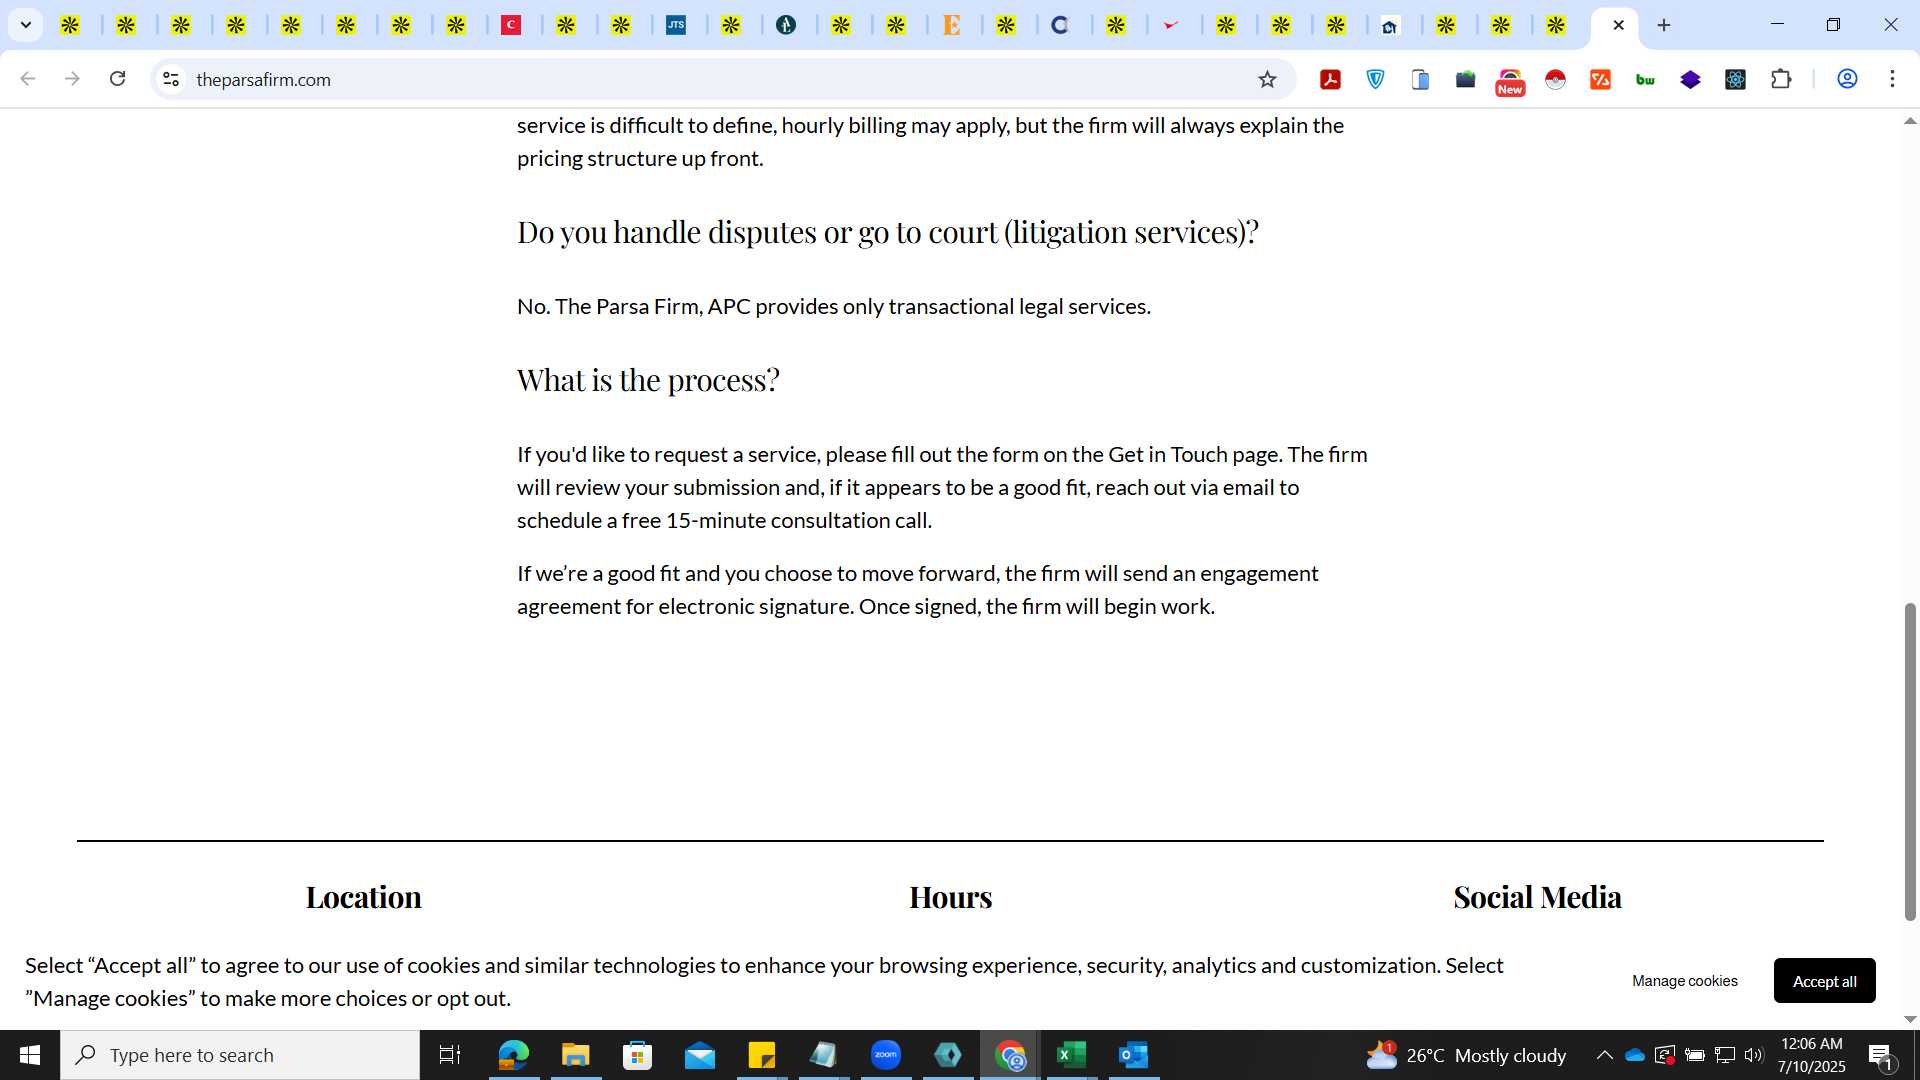Open a new browser tab

tap(1664, 25)
